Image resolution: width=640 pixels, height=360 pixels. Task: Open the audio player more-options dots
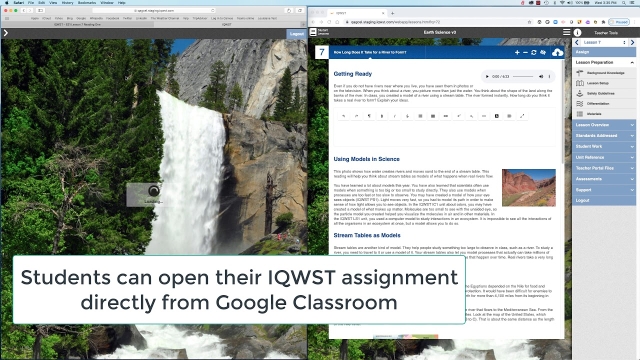(549, 76)
